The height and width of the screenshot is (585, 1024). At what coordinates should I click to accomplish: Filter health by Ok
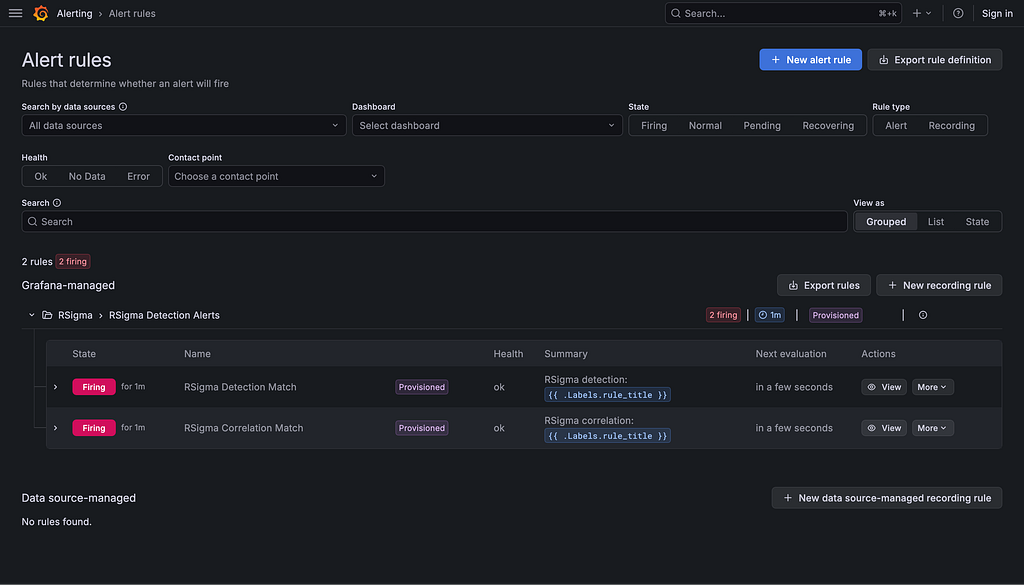[x=40, y=176]
